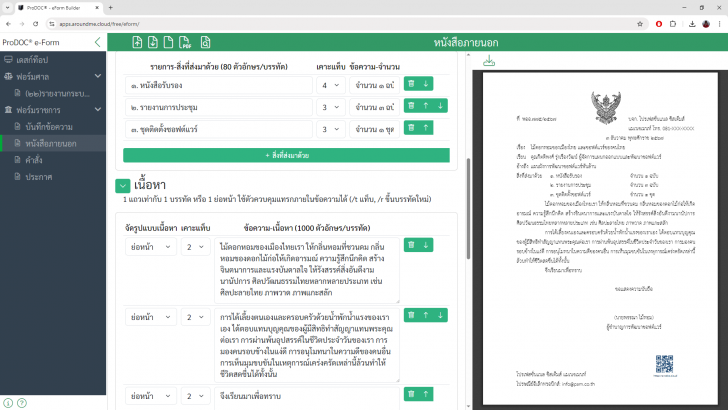Bookmark this page with the star icon
This screenshot has width=728, height=410.
(x=640, y=24)
